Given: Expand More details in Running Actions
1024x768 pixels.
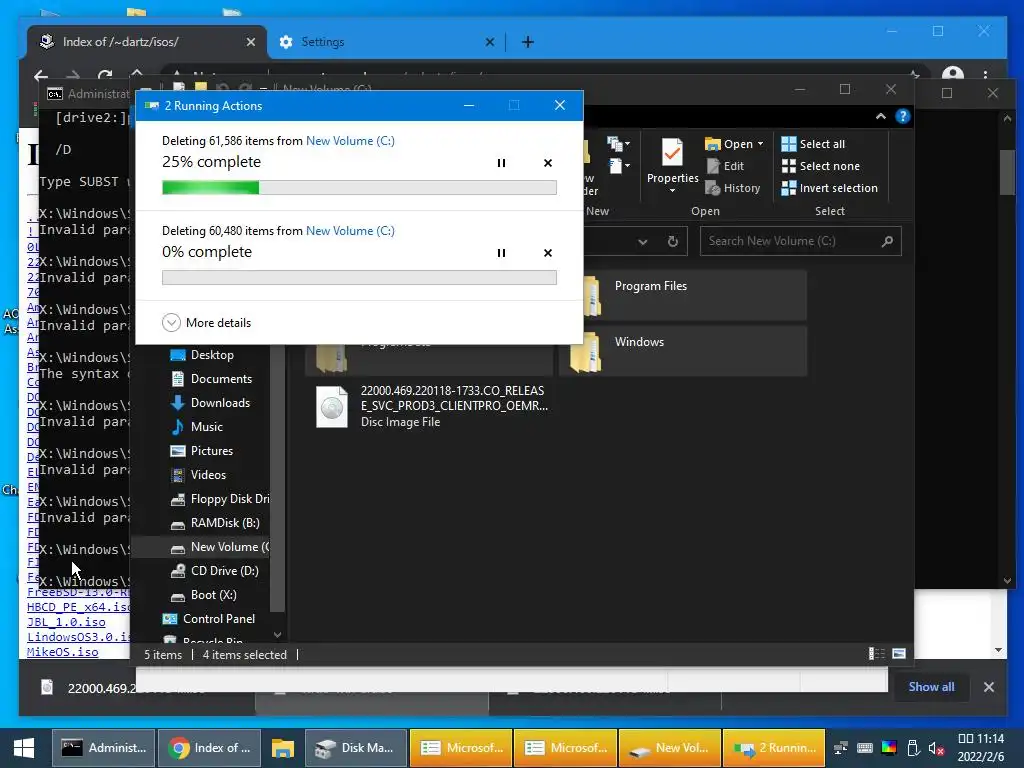Looking at the screenshot, I should click(x=206, y=323).
